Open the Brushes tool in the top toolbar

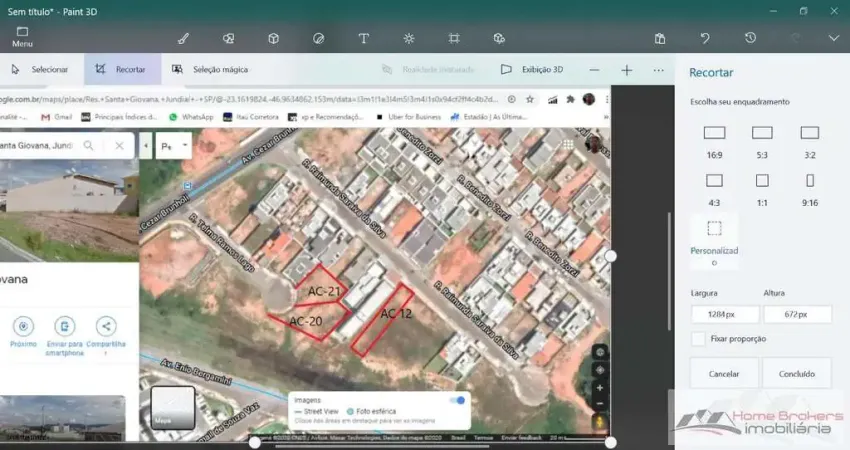pos(183,38)
